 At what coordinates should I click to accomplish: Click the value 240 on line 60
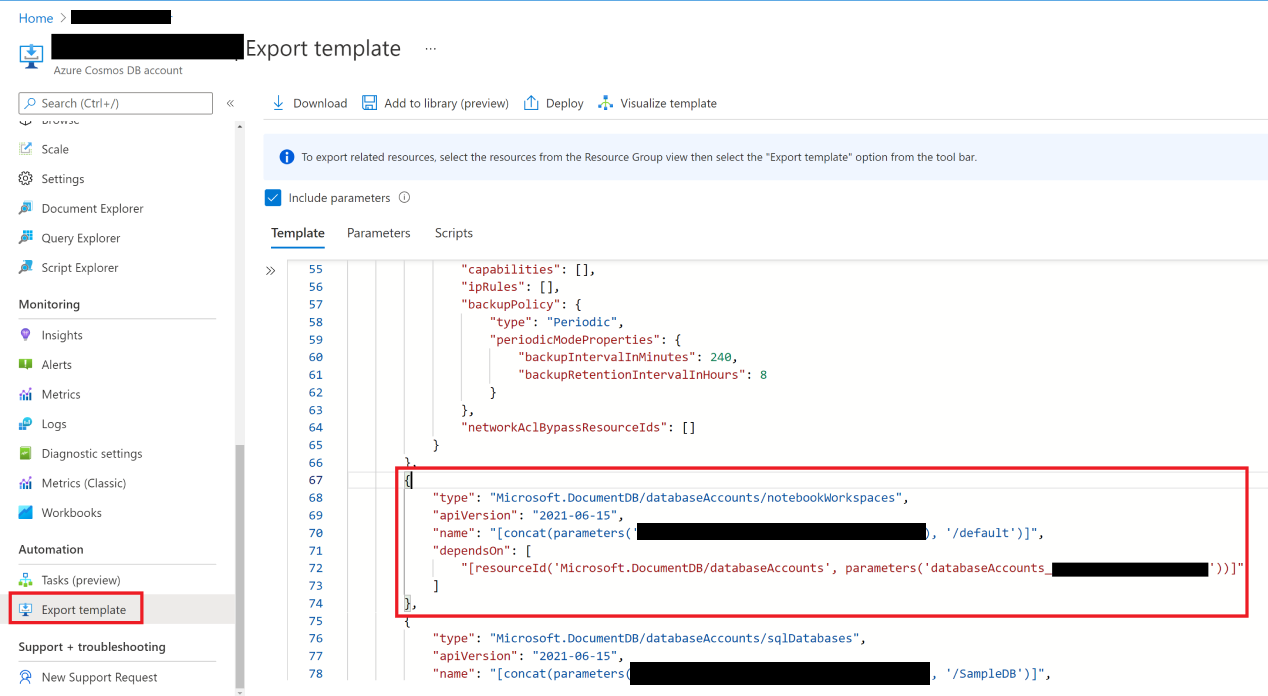click(723, 357)
